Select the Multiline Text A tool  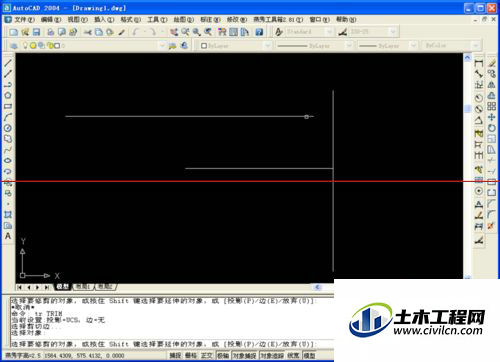click(8, 236)
